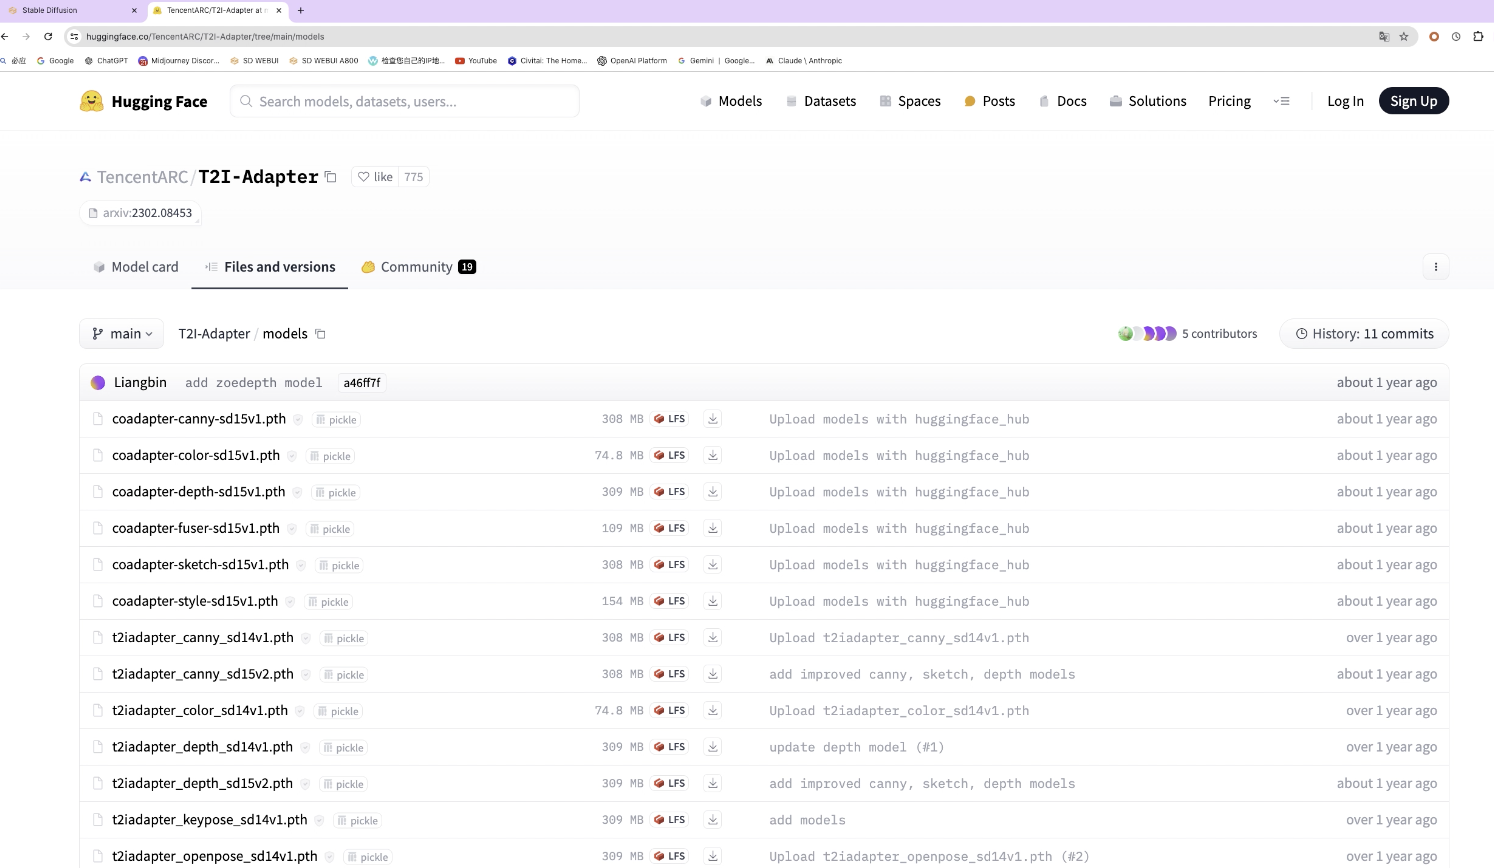Click the contributors avatar group
1494x868 pixels.
click(1147, 334)
